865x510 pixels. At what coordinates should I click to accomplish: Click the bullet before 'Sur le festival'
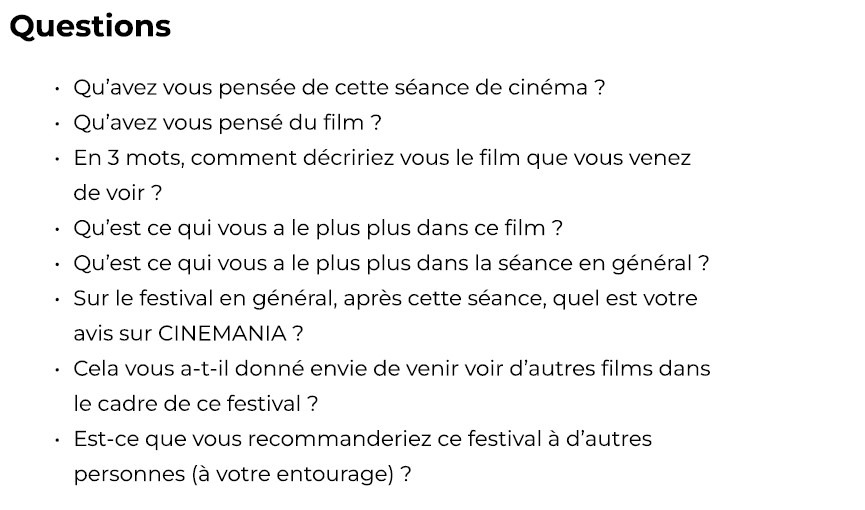(x=58, y=300)
